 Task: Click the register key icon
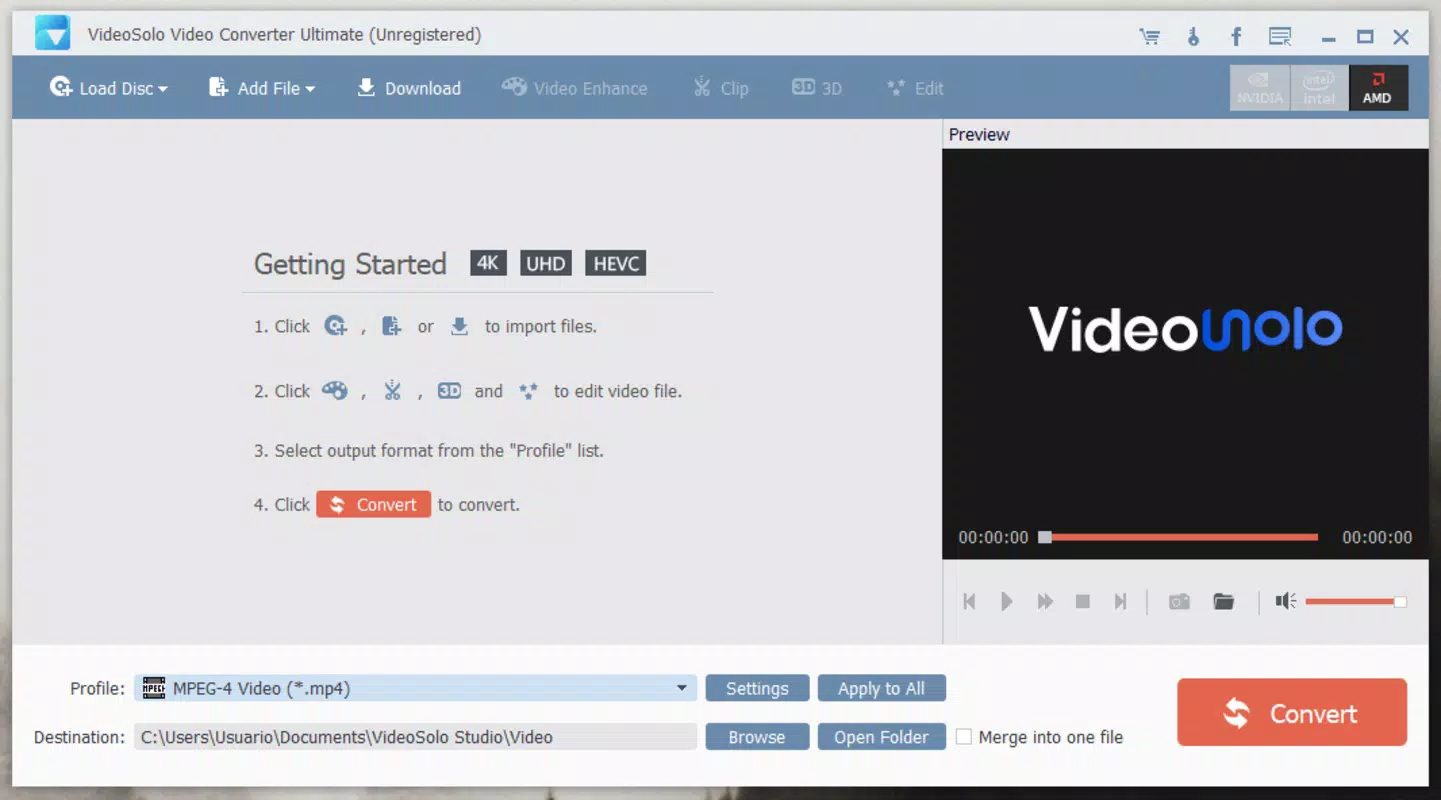pyautogui.click(x=1193, y=37)
